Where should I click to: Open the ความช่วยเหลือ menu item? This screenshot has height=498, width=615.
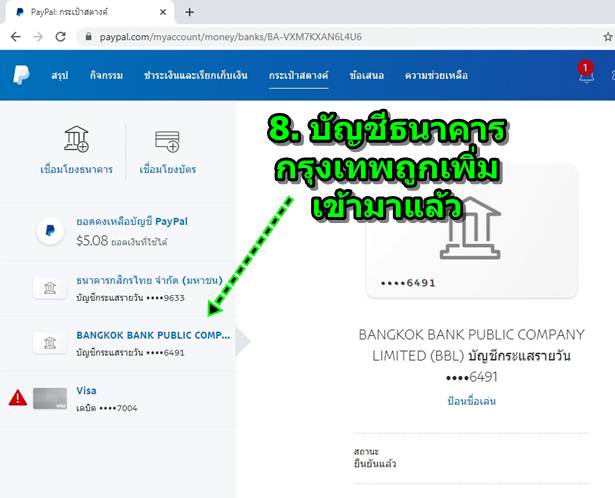point(437,75)
